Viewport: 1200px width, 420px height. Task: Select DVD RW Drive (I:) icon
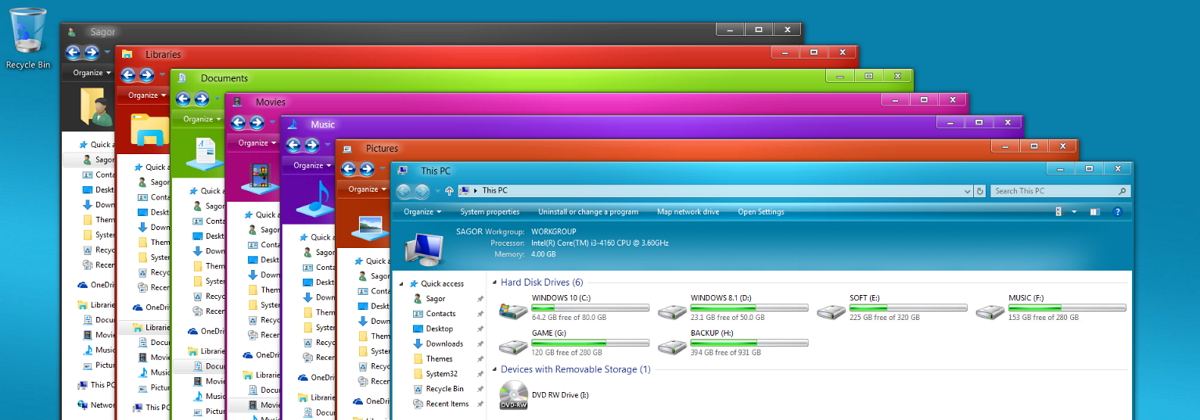513,397
